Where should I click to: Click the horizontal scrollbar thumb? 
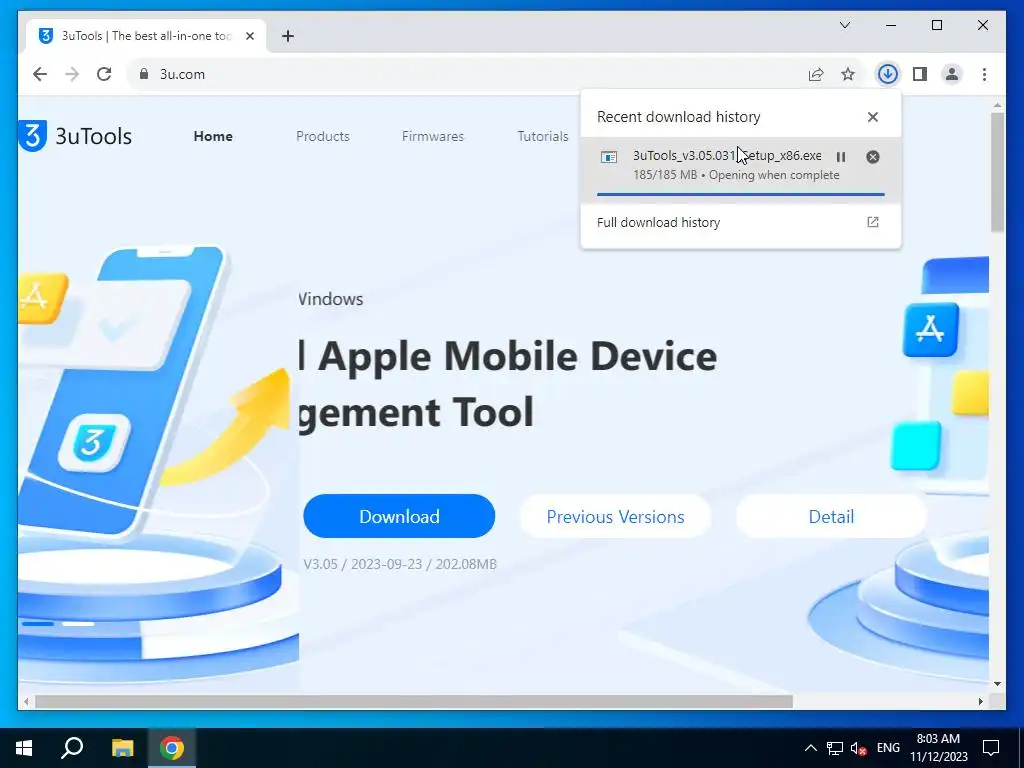click(x=413, y=701)
